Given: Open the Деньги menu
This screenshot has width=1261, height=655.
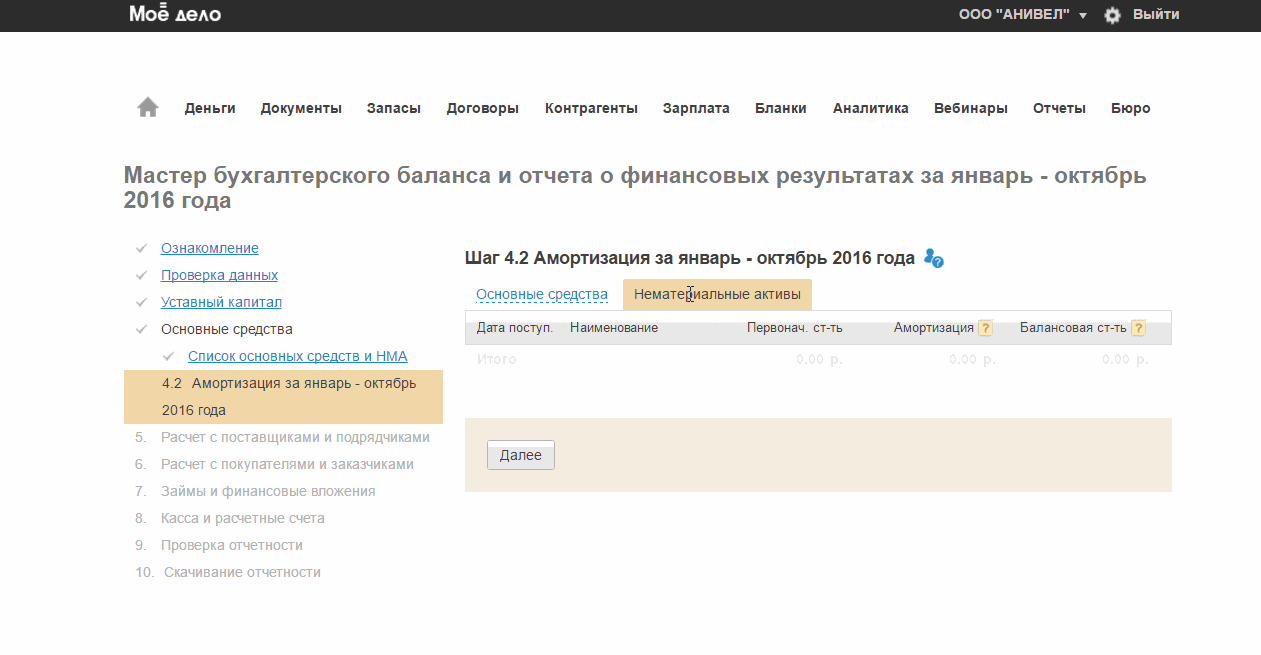Looking at the screenshot, I should pos(210,108).
